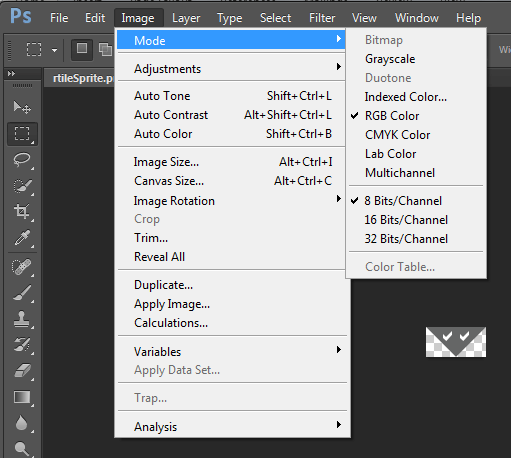The width and height of the screenshot is (511, 458).
Task: Select the Eyedropper tool
Action: [x=22, y=237]
